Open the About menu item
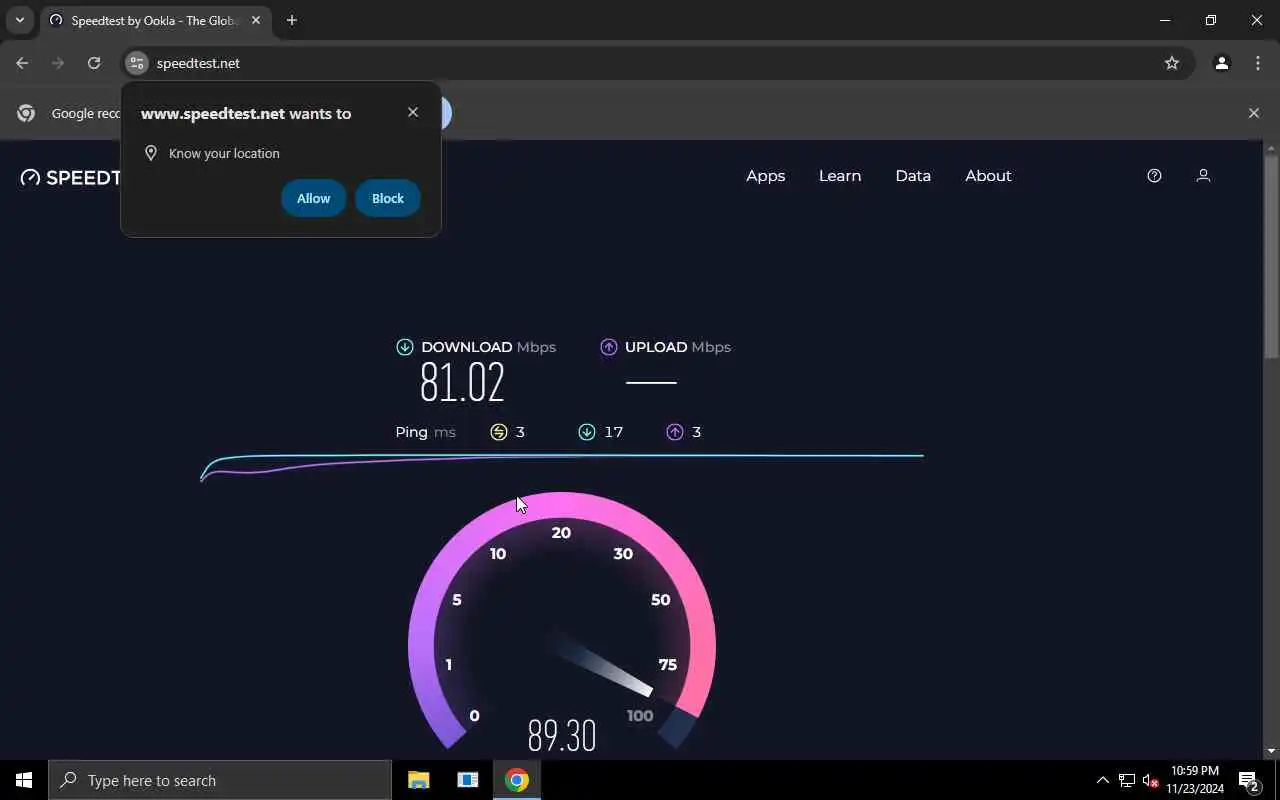 click(988, 175)
